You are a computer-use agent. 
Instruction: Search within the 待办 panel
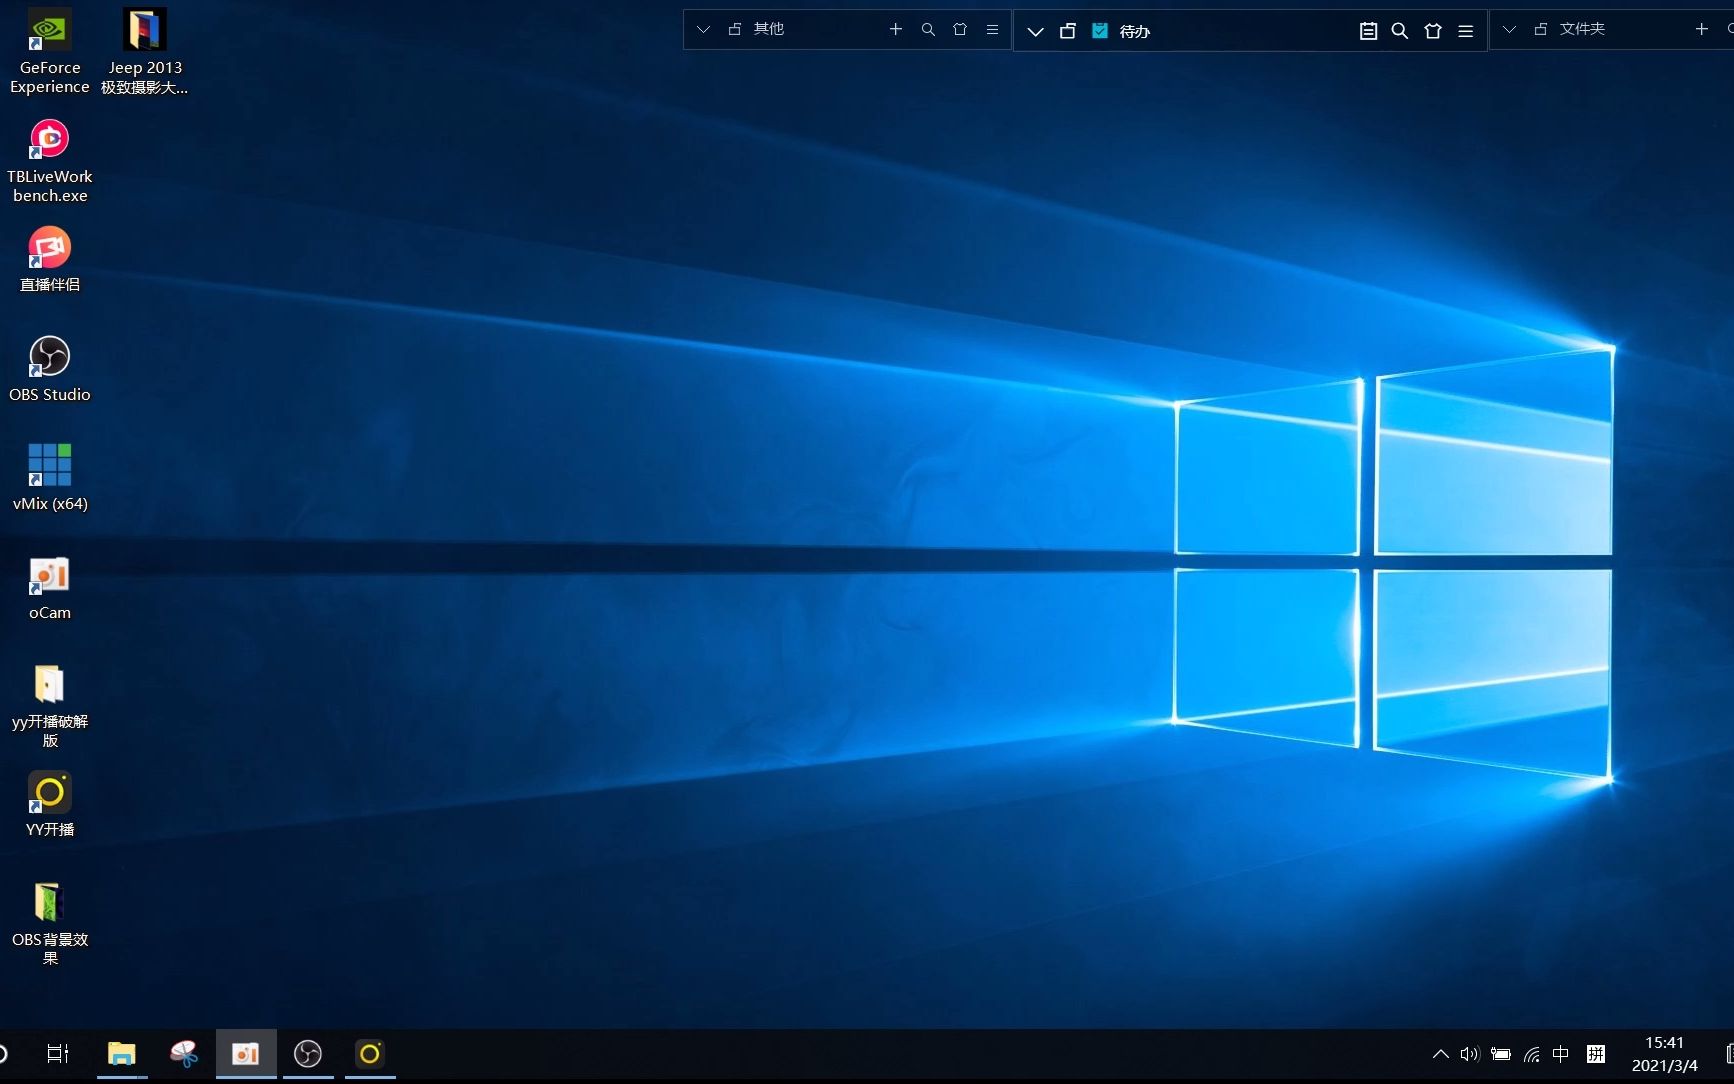[1400, 31]
